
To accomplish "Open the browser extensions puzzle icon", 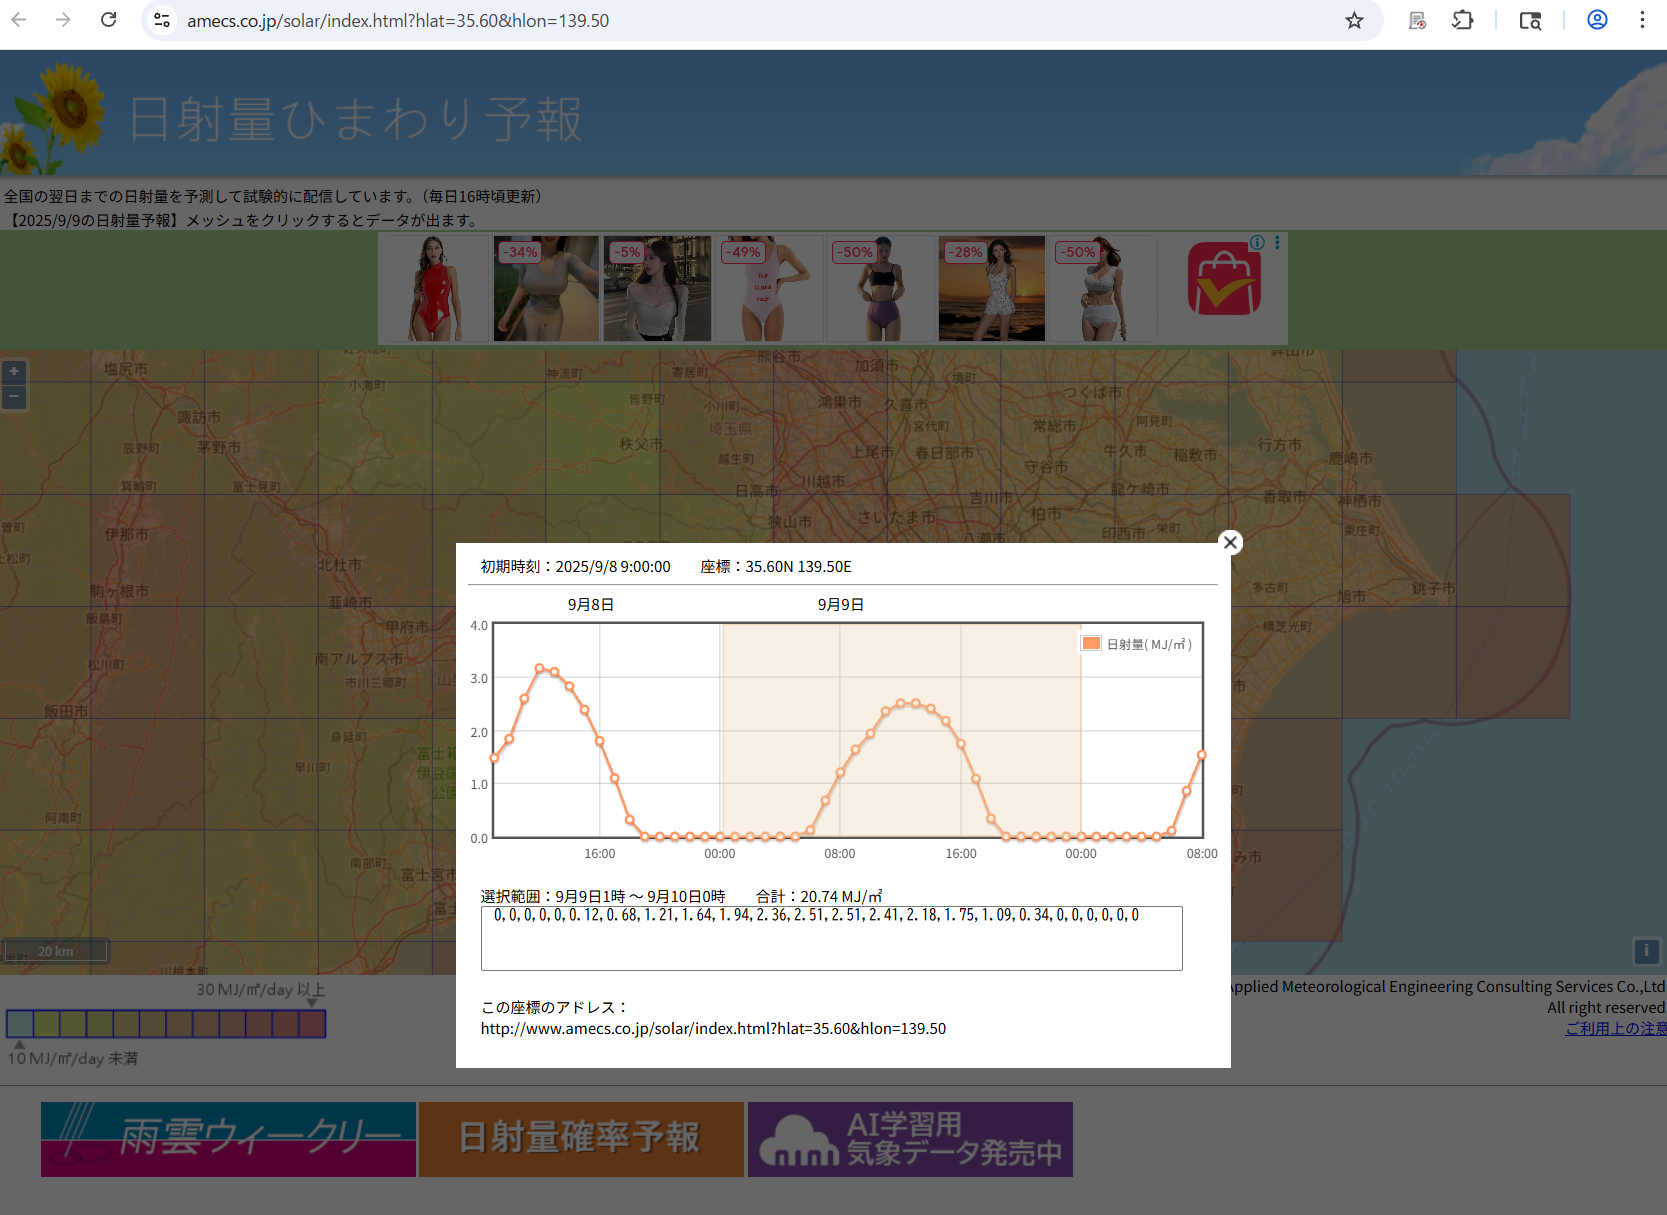I will pos(1462,20).
